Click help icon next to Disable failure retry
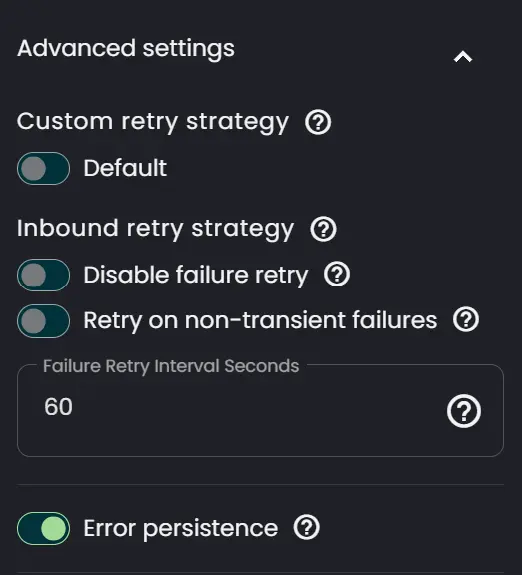Viewport: 522px width, 575px height. [x=337, y=274]
